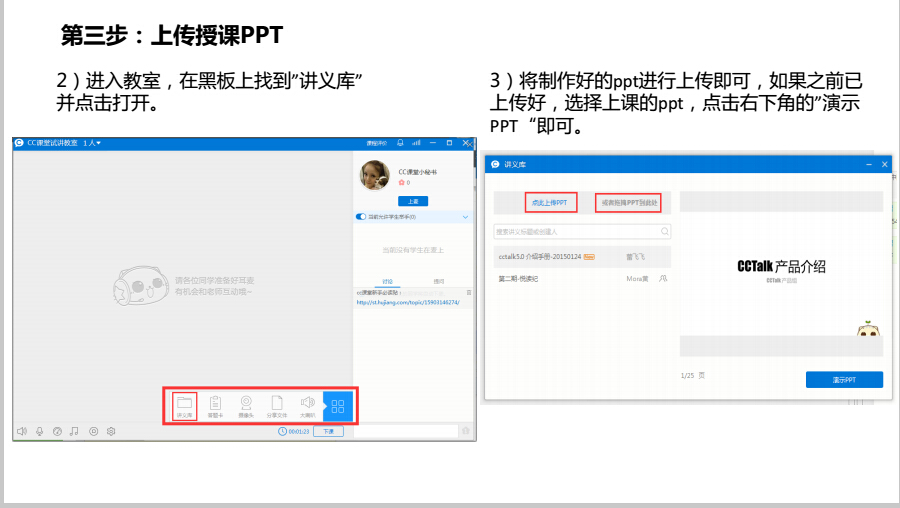Open the 1人 attendee count dropdown
Screen dimensions: 900x508
pyautogui.click(x=92, y=143)
